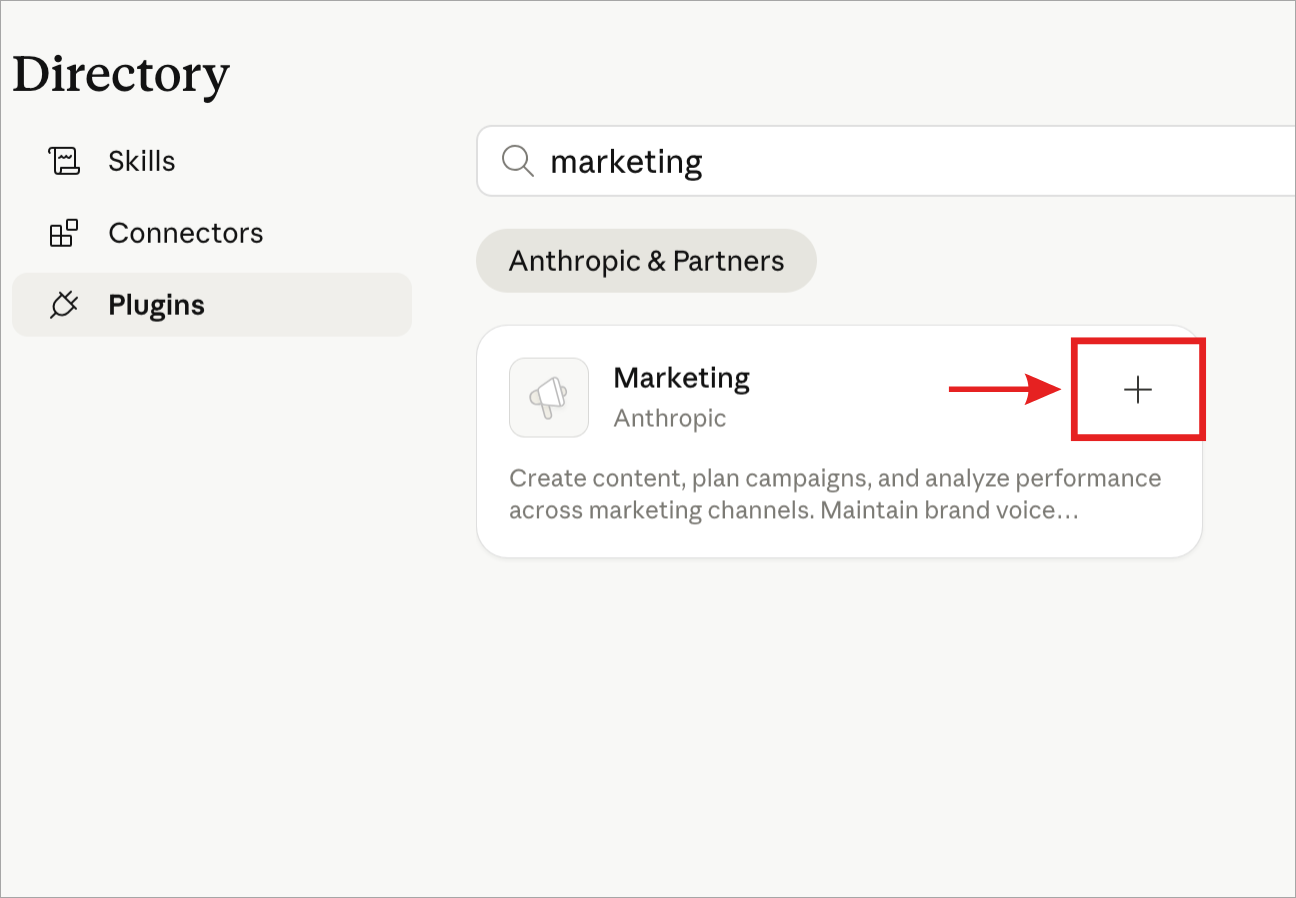Click the Directory heading
The height and width of the screenshot is (898, 1296).
click(121, 75)
